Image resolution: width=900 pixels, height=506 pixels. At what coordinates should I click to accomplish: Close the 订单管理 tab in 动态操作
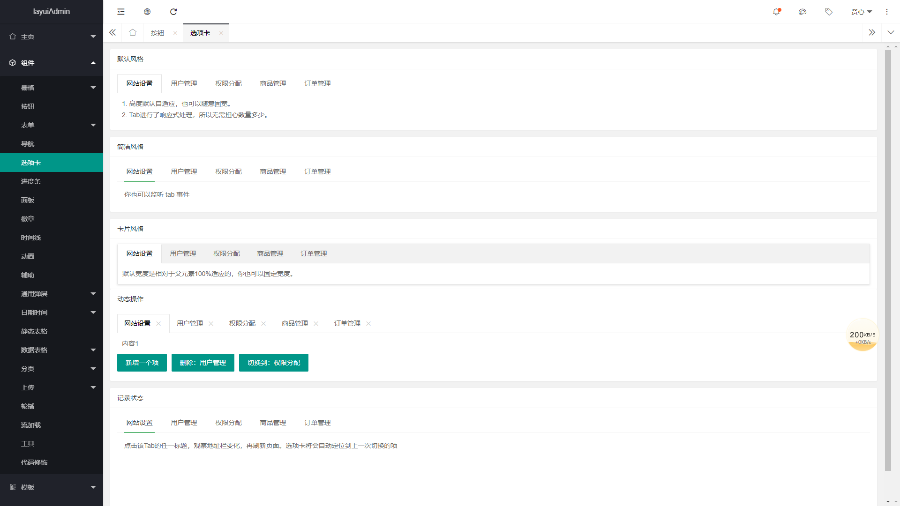pyautogui.click(x=368, y=324)
